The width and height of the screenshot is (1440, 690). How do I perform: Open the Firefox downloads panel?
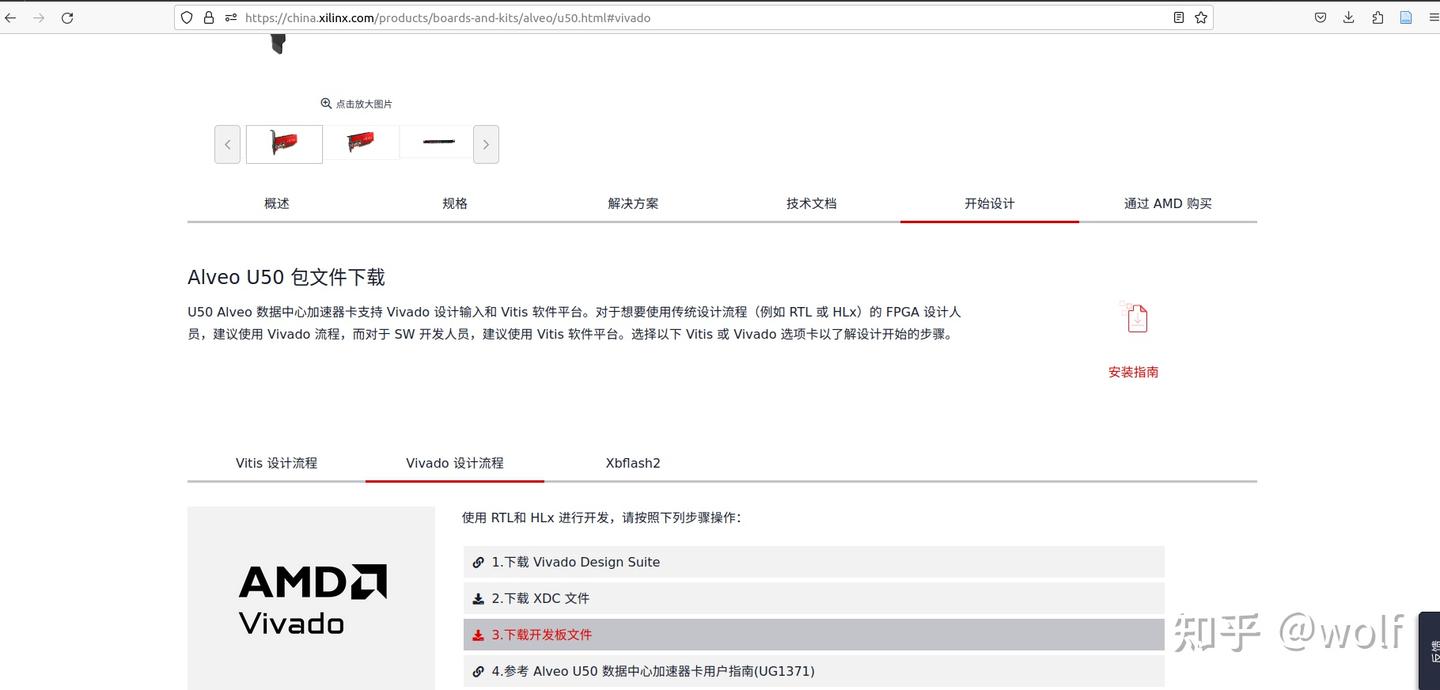coord(1349,17)
